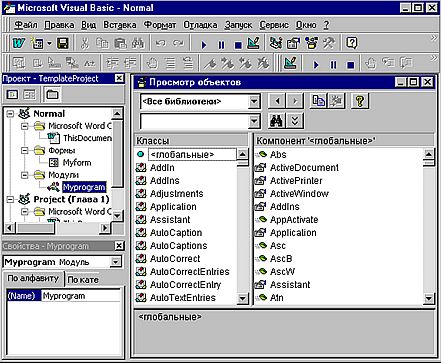The width and height of the screenshot is (441, 364).
Task: Select the Myprogram module in the tree
Action: 84,187
